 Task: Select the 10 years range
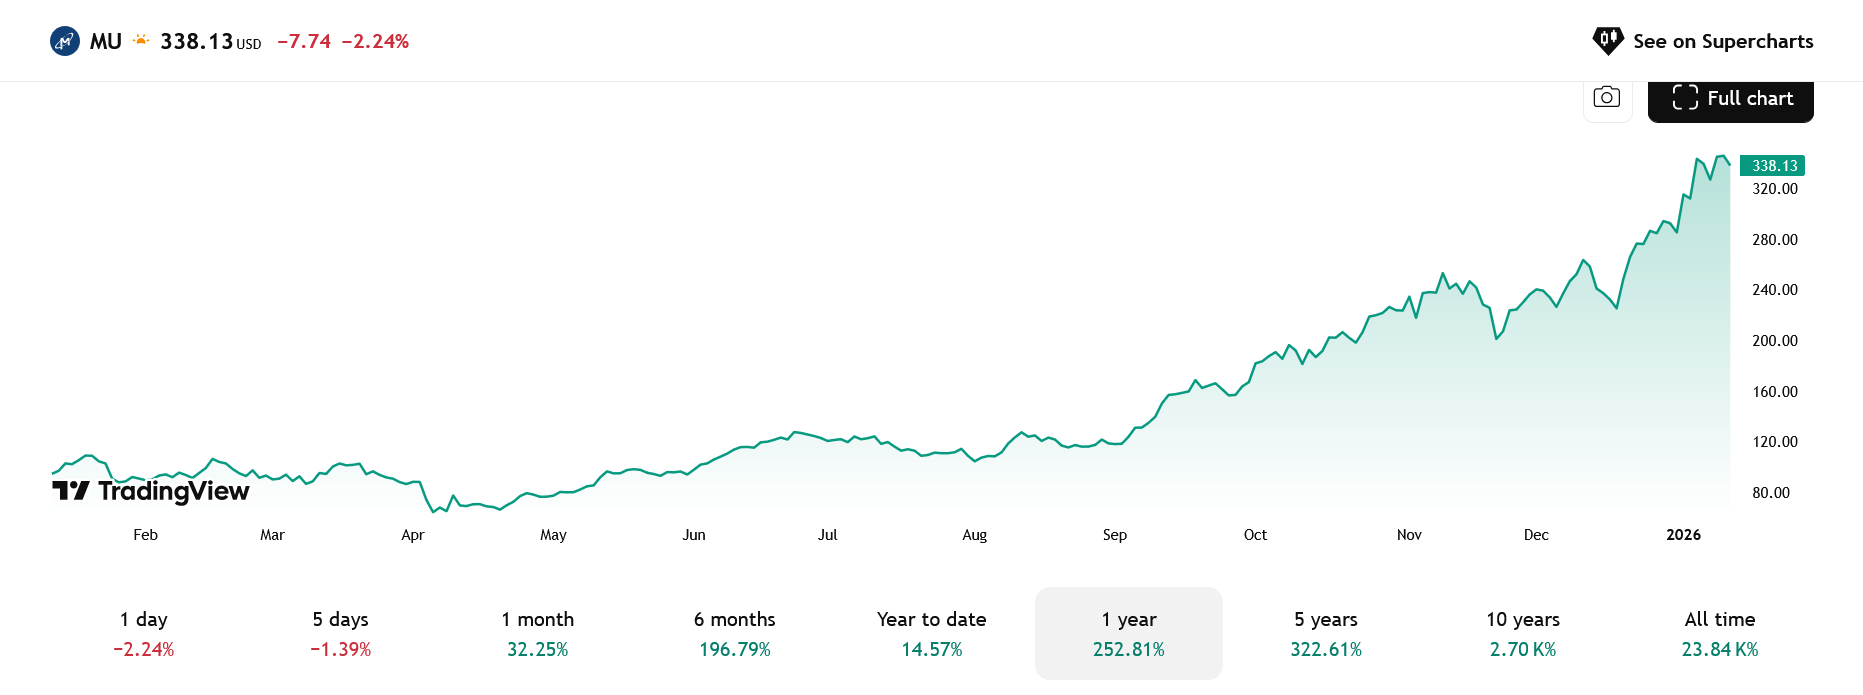[1523, 634]
